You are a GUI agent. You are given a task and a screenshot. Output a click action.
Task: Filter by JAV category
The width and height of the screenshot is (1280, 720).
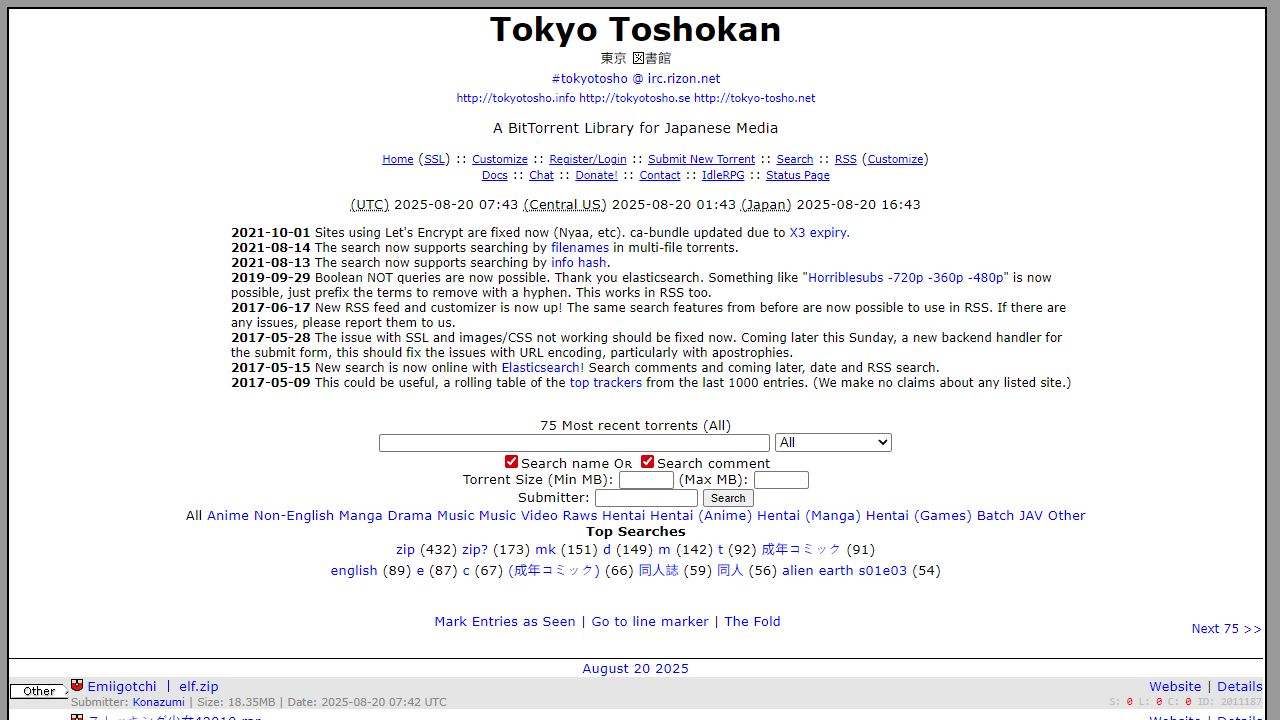[1031, 516]
